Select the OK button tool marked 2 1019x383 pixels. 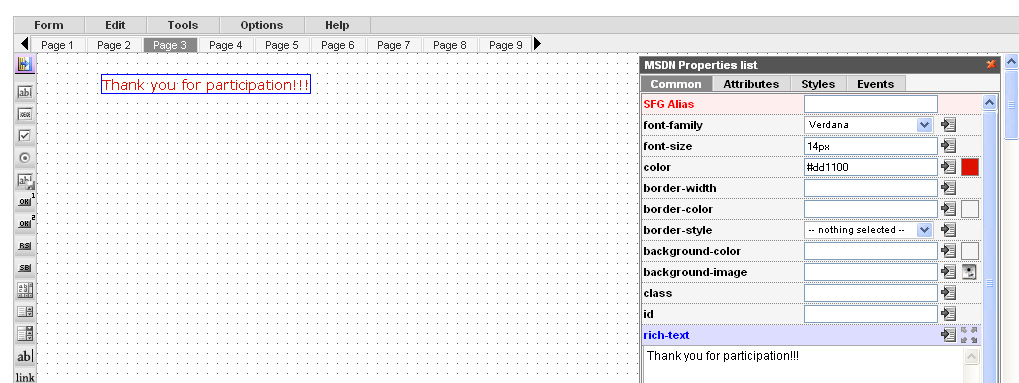(25, 223)
